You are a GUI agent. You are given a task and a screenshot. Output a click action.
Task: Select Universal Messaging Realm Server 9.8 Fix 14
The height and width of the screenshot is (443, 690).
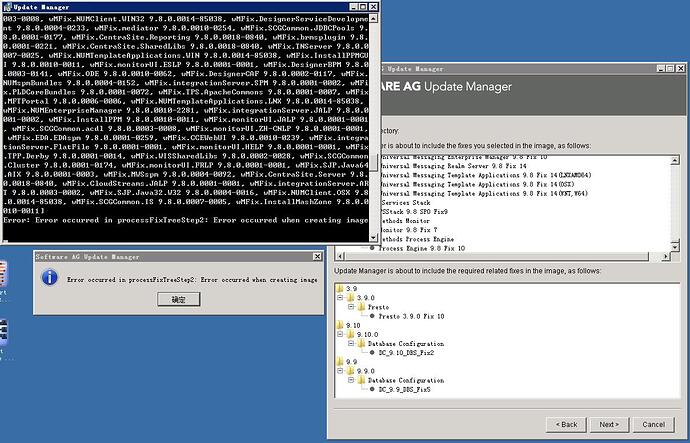click(452, 166)
